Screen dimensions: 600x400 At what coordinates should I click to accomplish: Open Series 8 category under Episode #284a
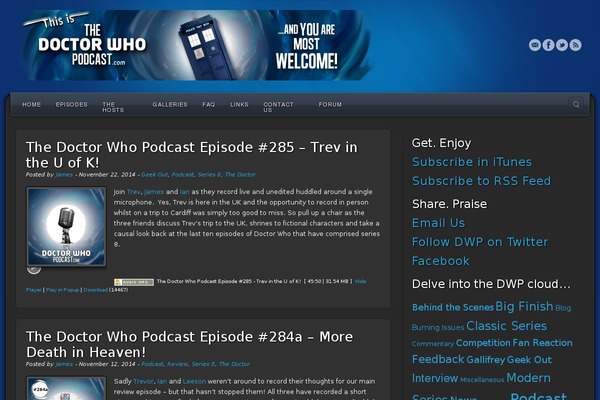[x=203, y=364]
